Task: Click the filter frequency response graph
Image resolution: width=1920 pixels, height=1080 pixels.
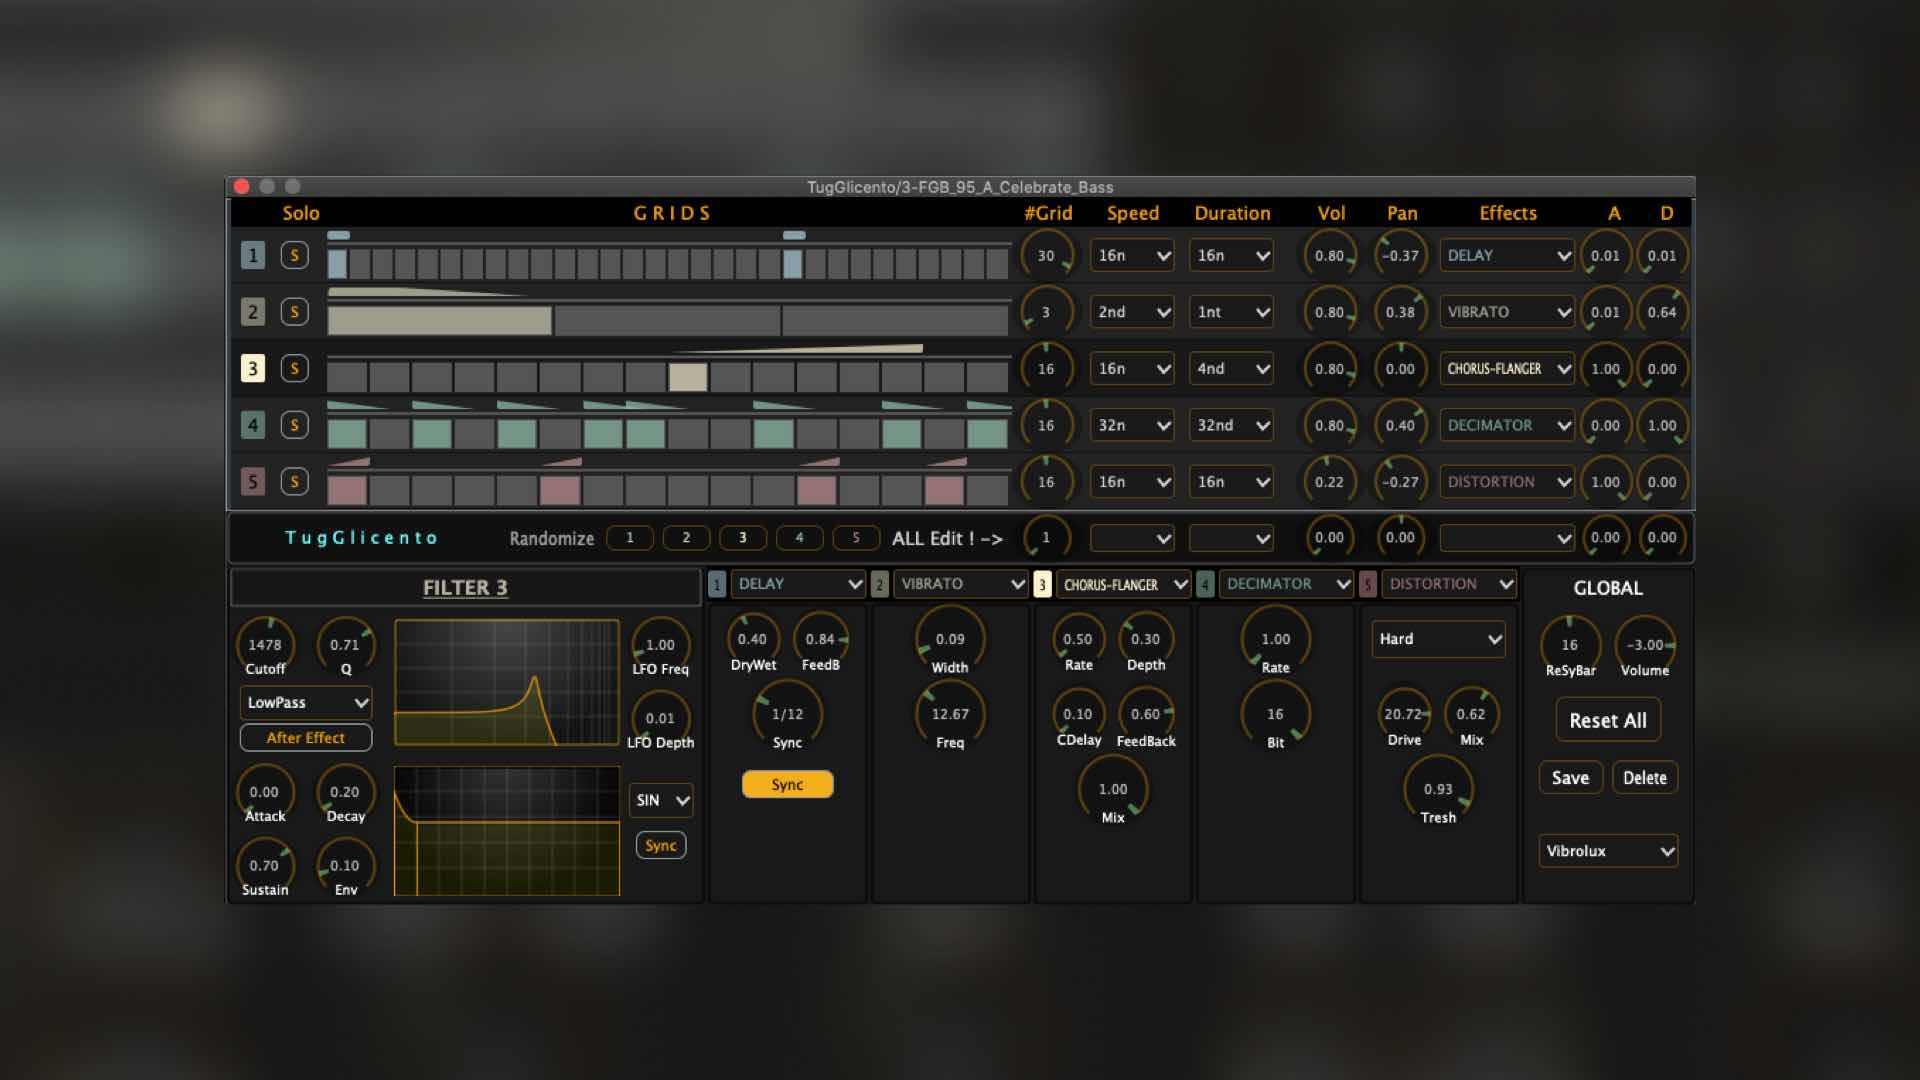Action: coord(507,683)
